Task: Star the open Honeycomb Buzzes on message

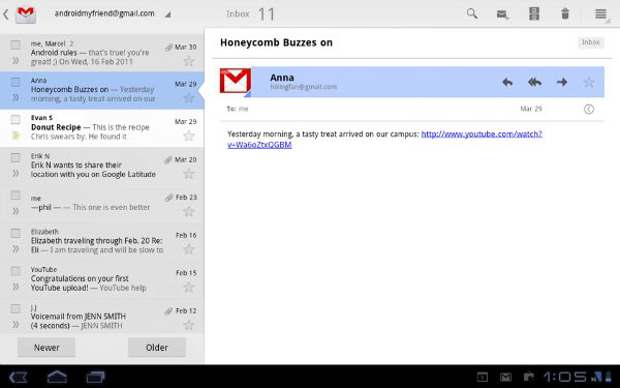Action: pyautogui.click(x=589, y=82)
